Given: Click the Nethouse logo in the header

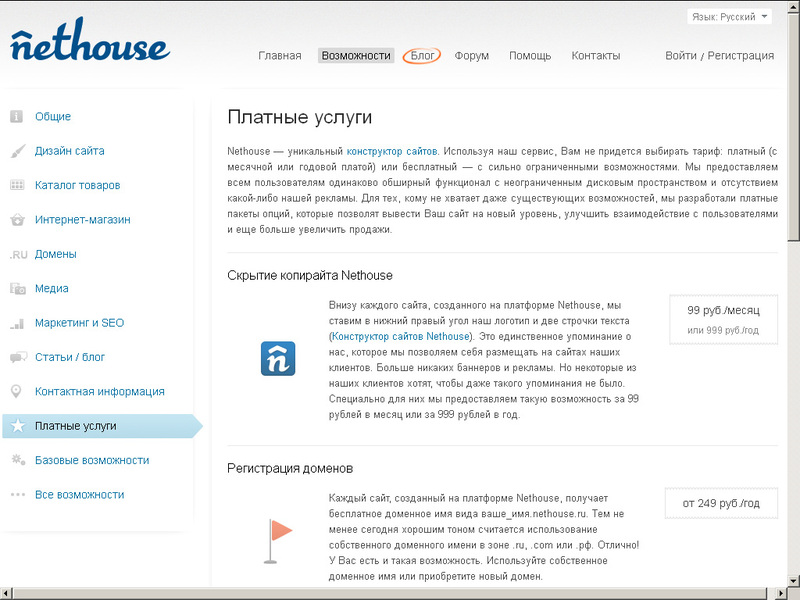Looking at the screenshot, I should (x=90, y=45).
